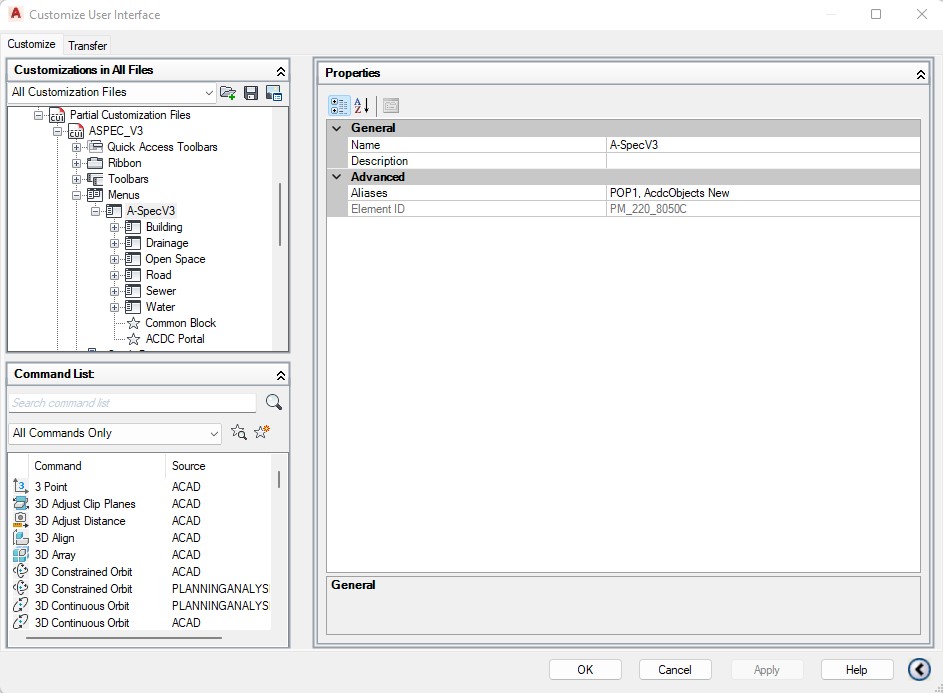Click the Source column header
Viewport: 943px width, 693px height.
218,466
